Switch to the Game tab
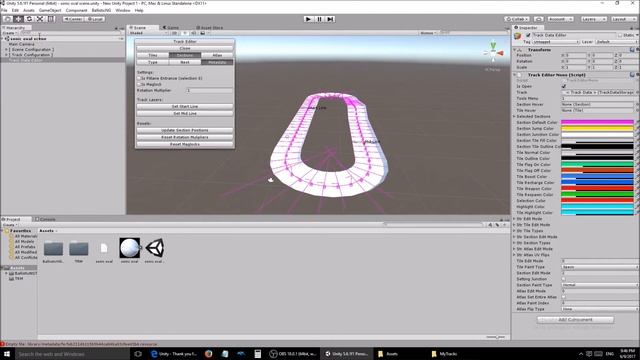This screenshot has width=640, height=360. [x=171, y=28]
